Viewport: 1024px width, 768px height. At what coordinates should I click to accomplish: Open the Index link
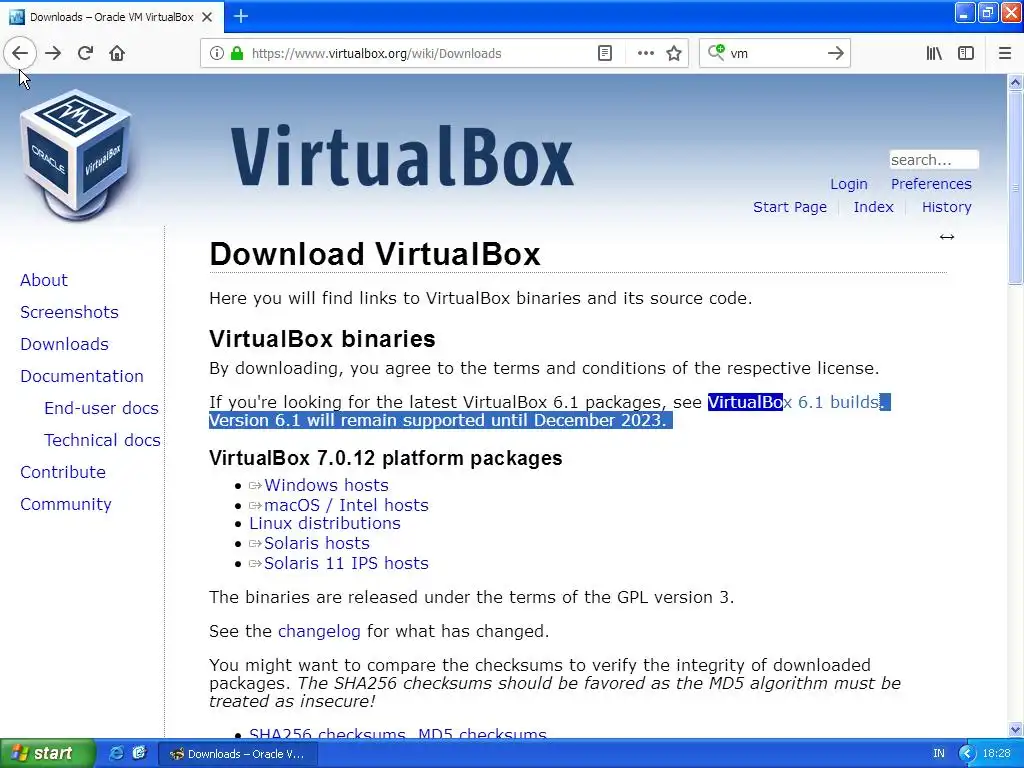(x=873, y=207)
